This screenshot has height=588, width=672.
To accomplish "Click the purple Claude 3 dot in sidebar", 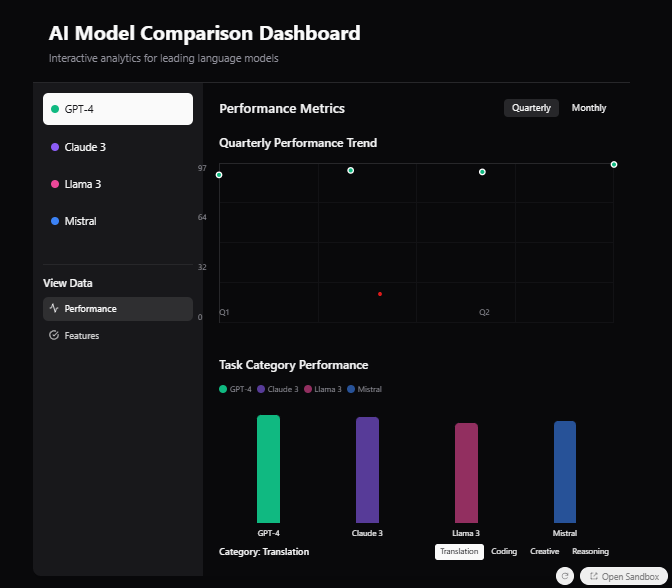I will pos(55,147).
